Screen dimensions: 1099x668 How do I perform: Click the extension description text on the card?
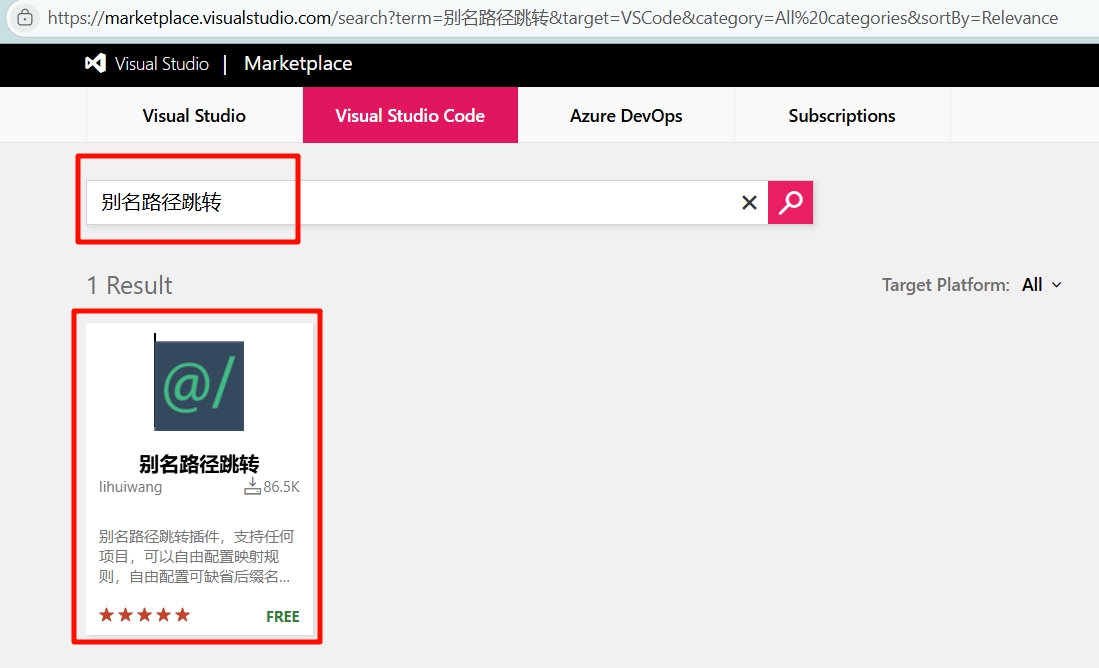(196, 557)
